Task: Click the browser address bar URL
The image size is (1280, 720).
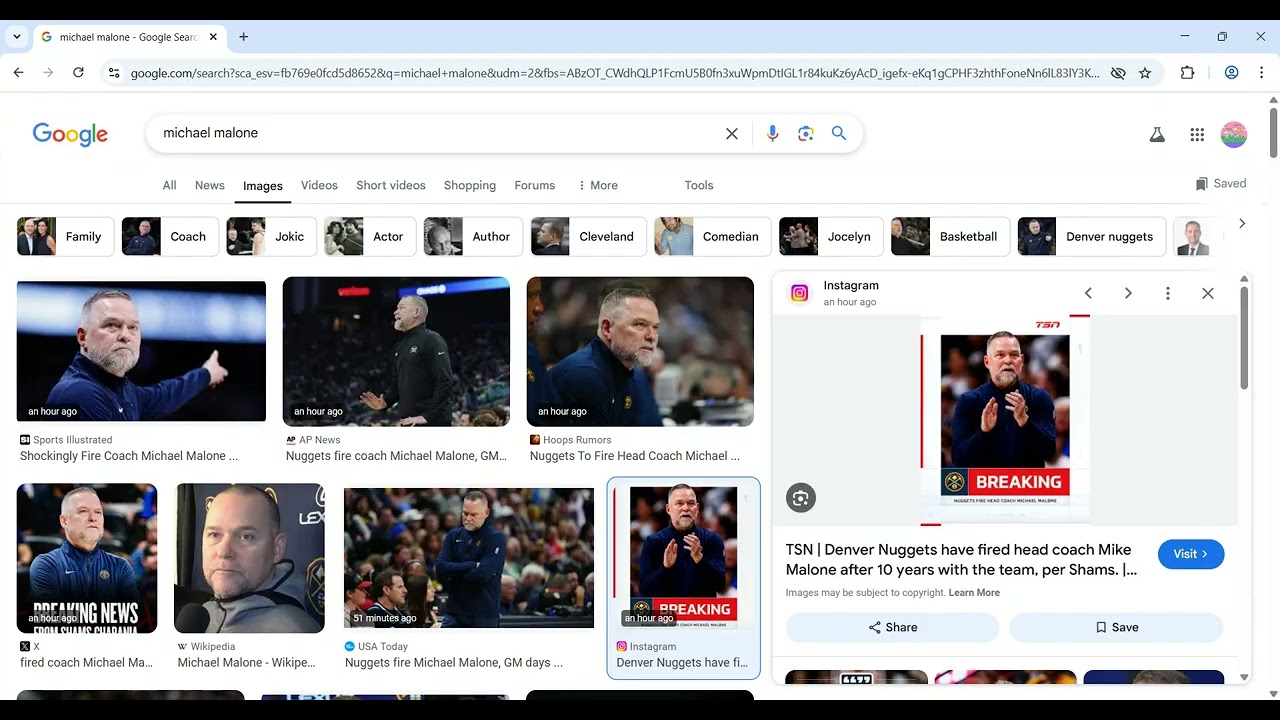Action: click(615, 73)
